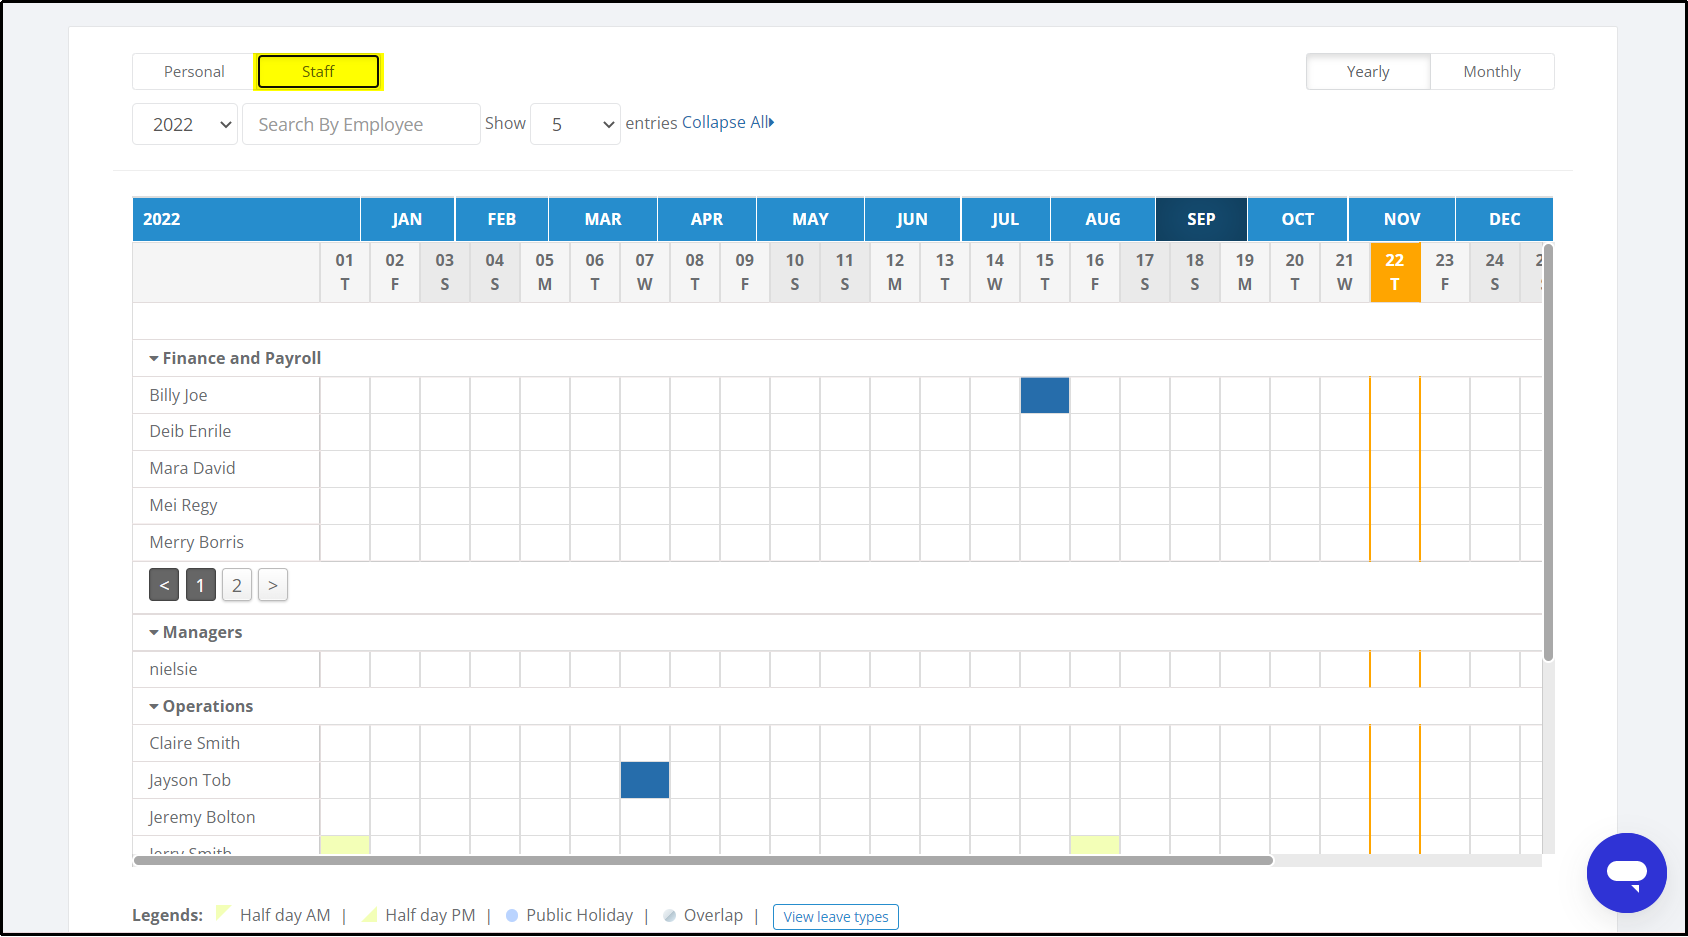Click the highlighted day 22 header
The height and width of the screenshot is (937, 1688).
click(1395, 272)
